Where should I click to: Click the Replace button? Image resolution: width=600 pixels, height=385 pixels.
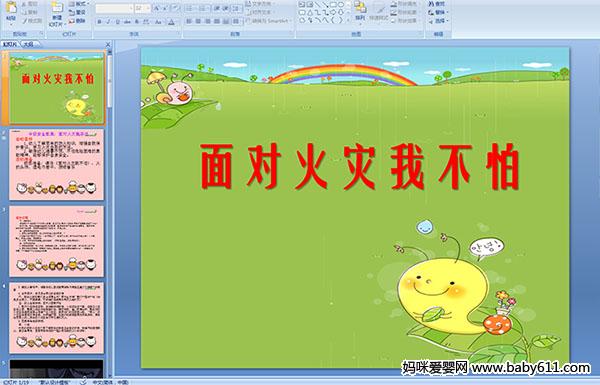[437, 12]
